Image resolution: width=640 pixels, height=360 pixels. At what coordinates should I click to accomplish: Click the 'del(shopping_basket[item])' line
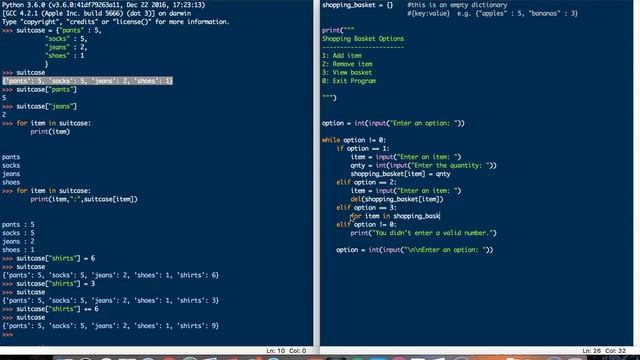397,199
